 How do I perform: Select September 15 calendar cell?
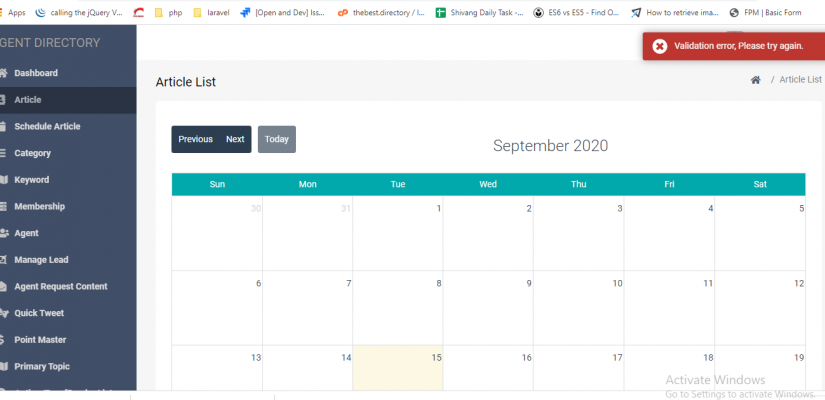(x=397, y=368)
